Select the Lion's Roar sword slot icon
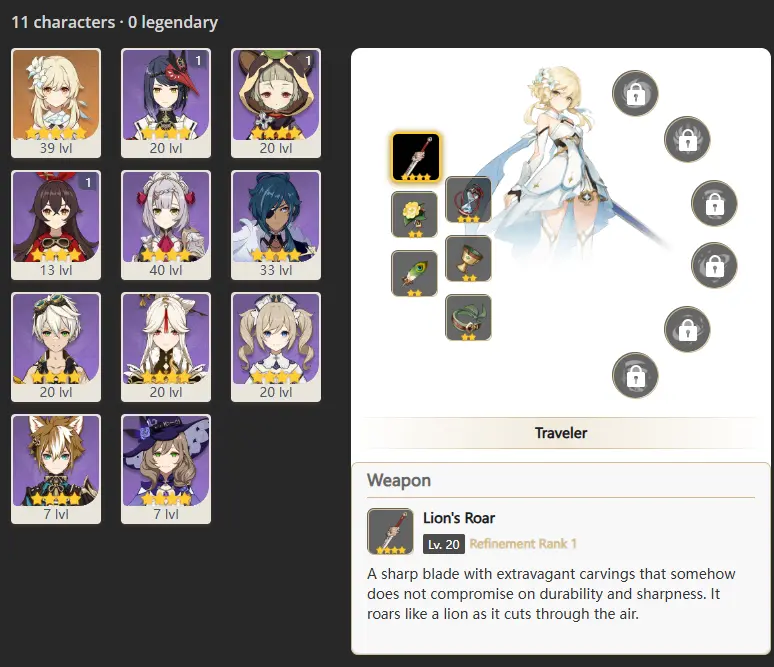The width and height of the screenshot is (774, 667). pyautogui.click(x=416, y=157)
